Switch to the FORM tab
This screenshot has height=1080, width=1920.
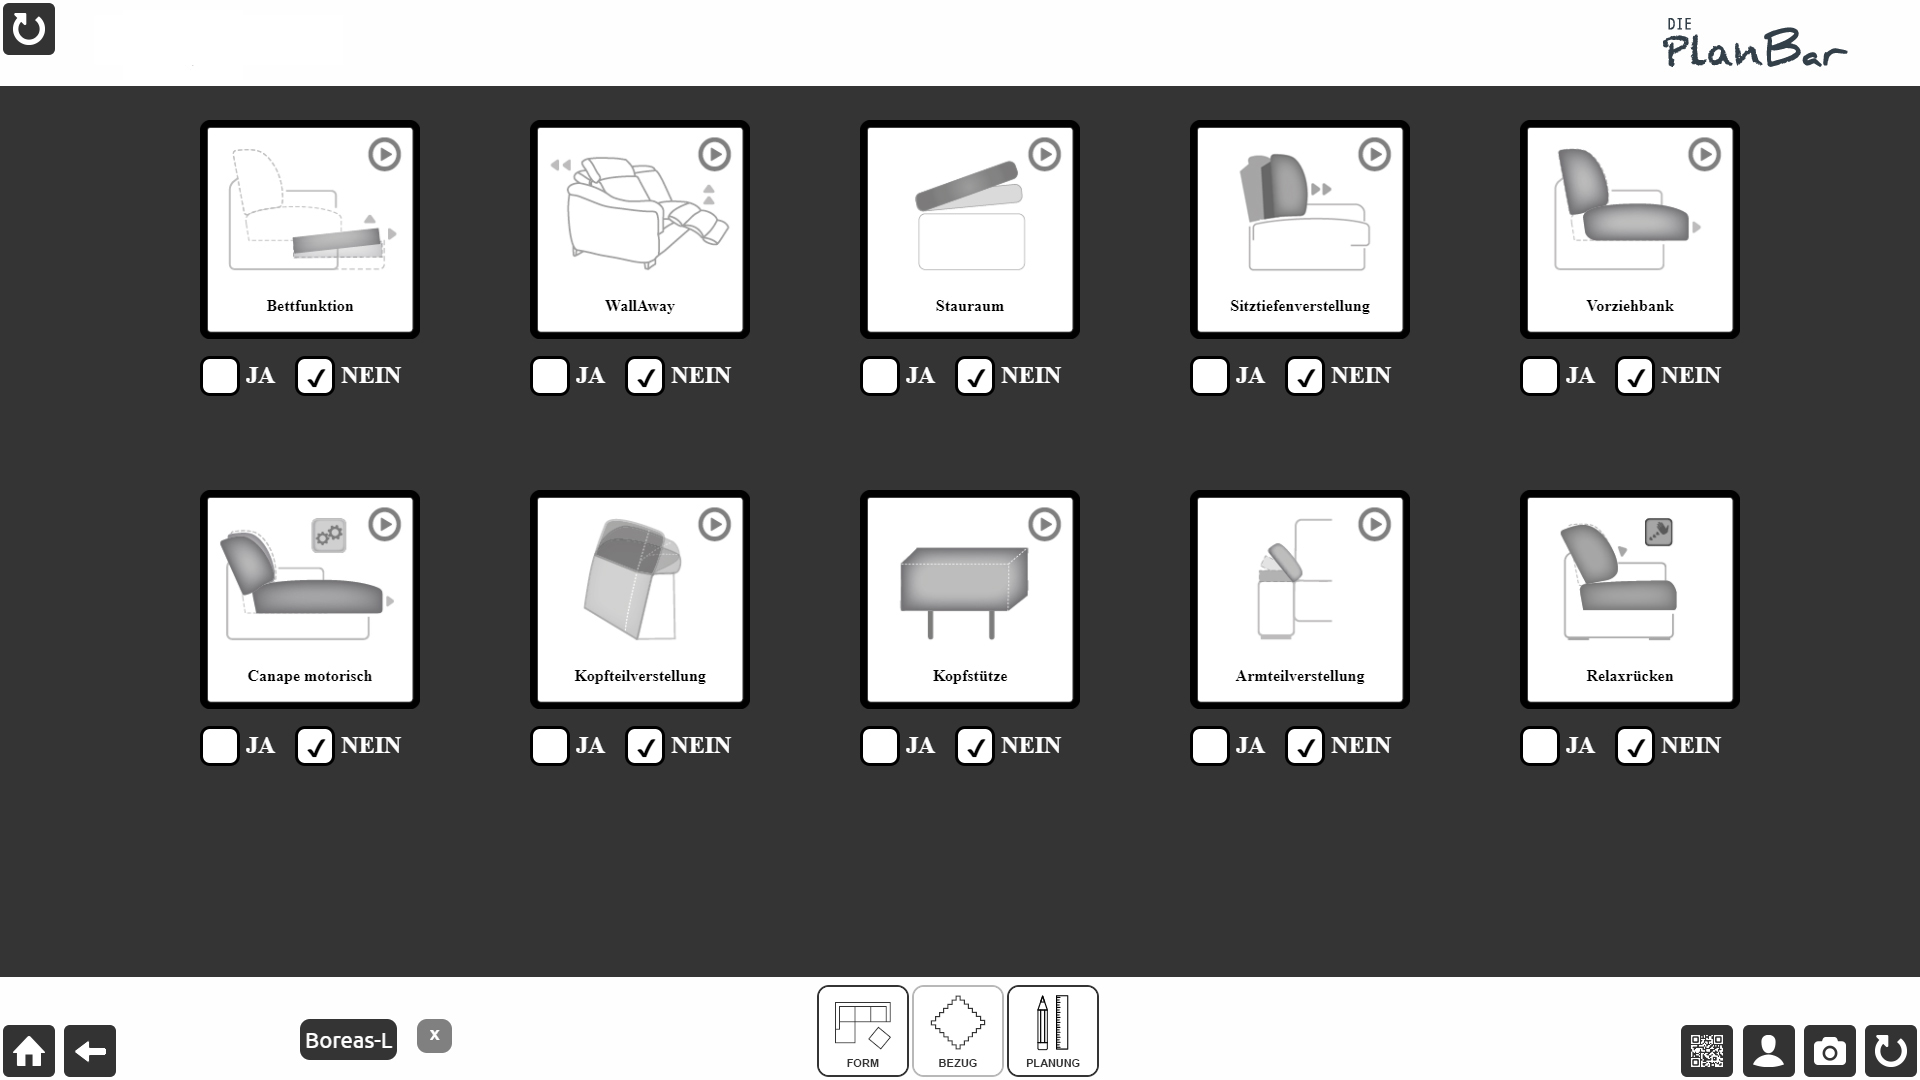pyautogui.click(x=862, y=1031)
